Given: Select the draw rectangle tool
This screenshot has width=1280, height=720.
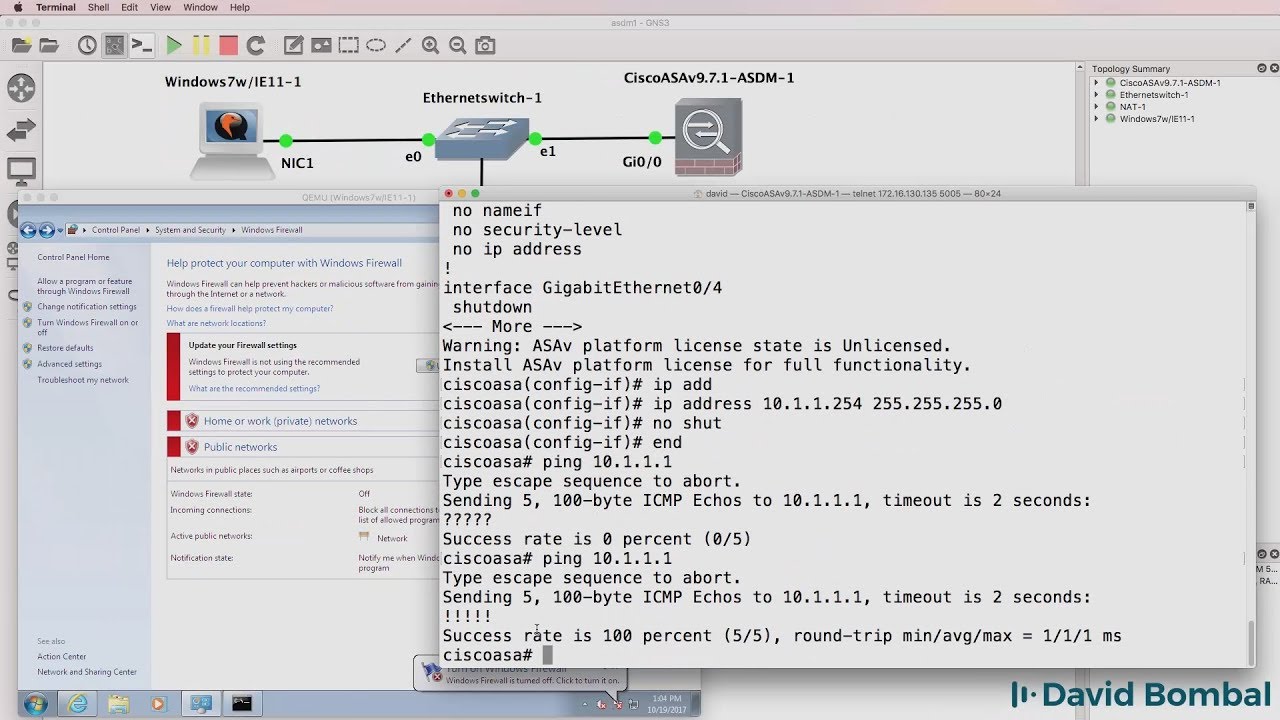Looking at the screenshot, I should tap(348, 45).
